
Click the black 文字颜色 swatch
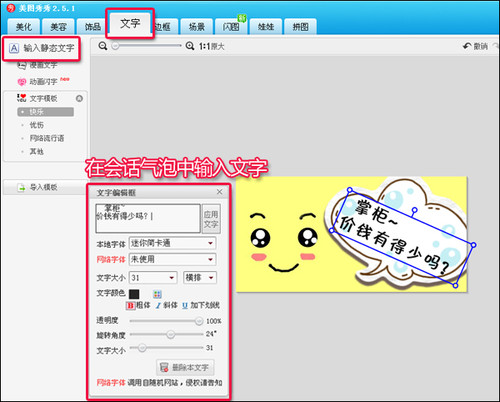(x=134, y=294)
